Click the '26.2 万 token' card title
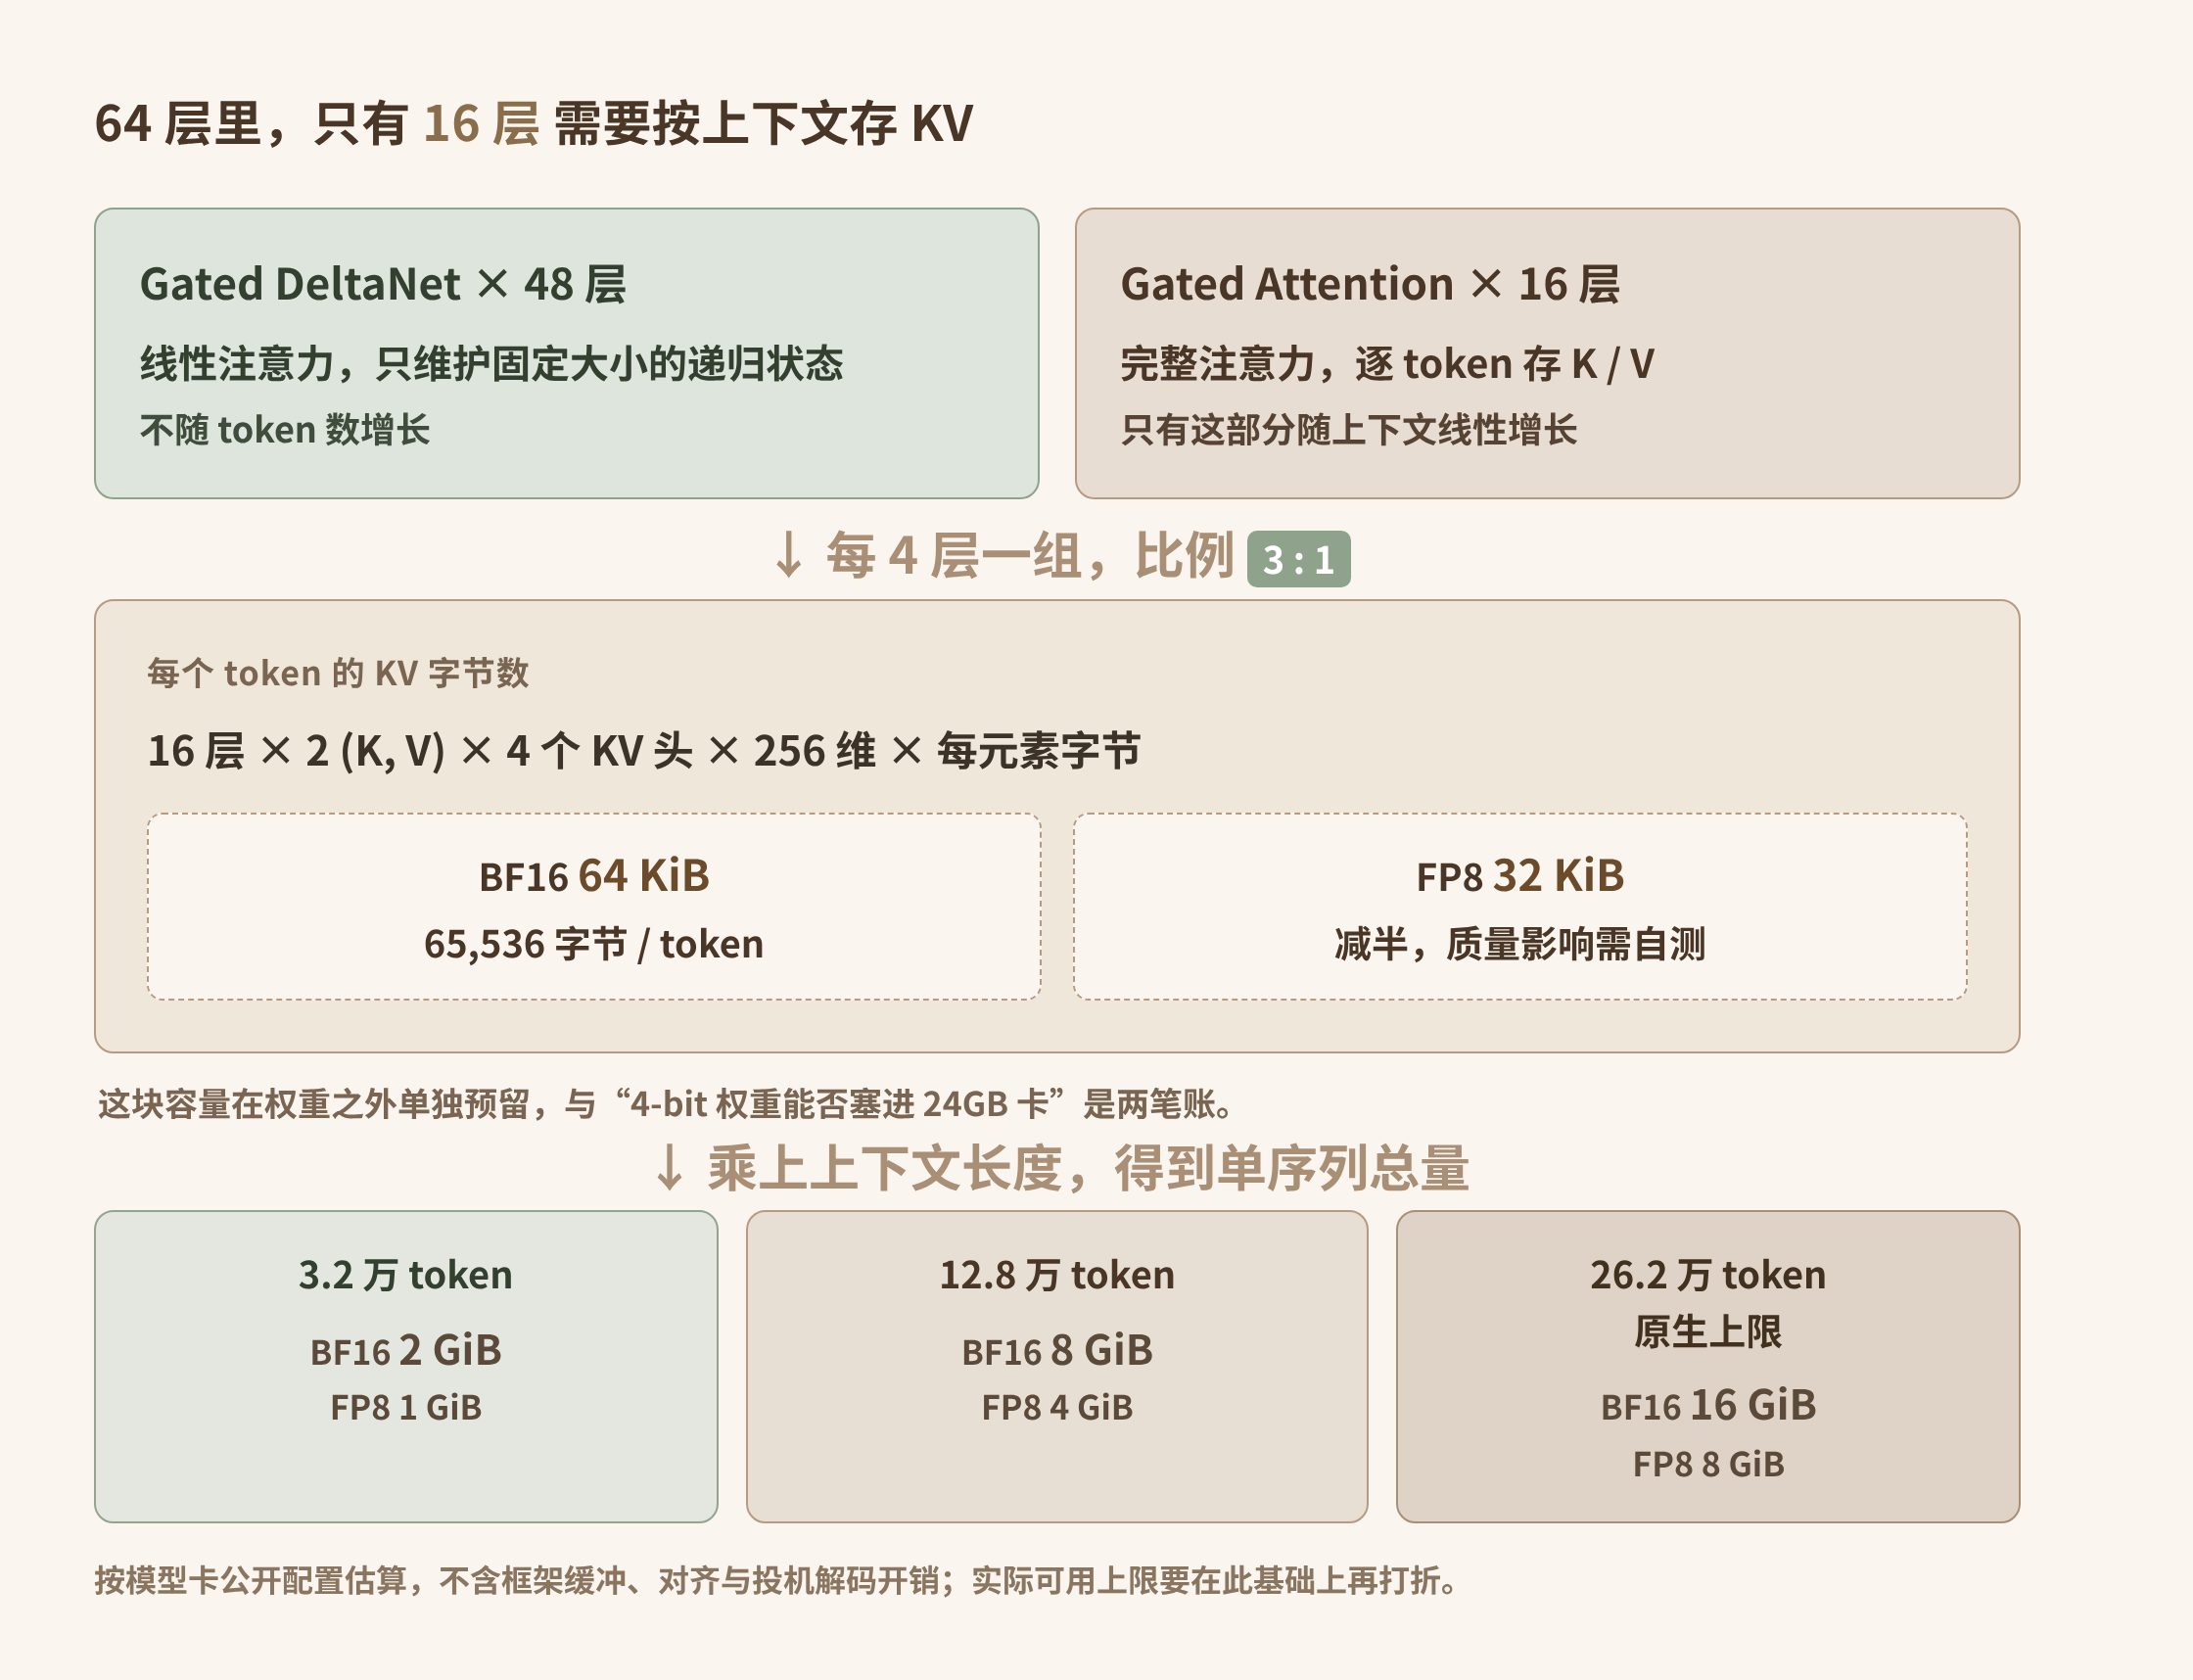This screenshot has height=1680, width=2193. click(x=1708, y=1275)
